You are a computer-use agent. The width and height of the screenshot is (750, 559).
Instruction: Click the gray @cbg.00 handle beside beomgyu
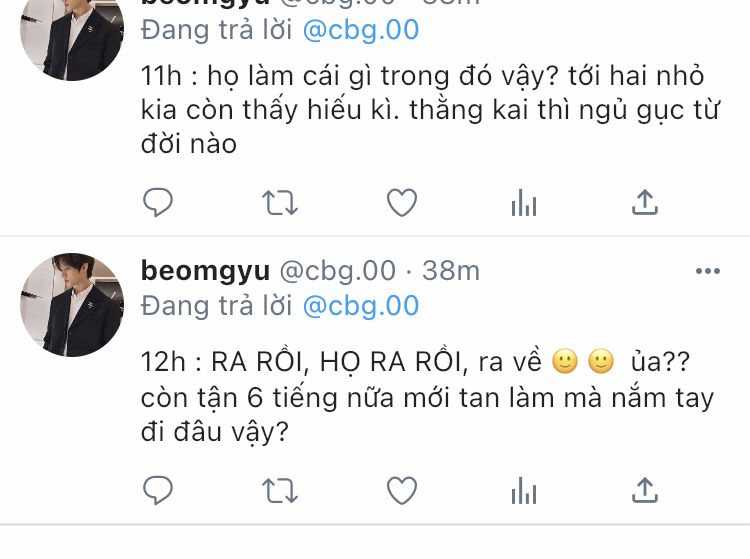(x=337, y=271)
